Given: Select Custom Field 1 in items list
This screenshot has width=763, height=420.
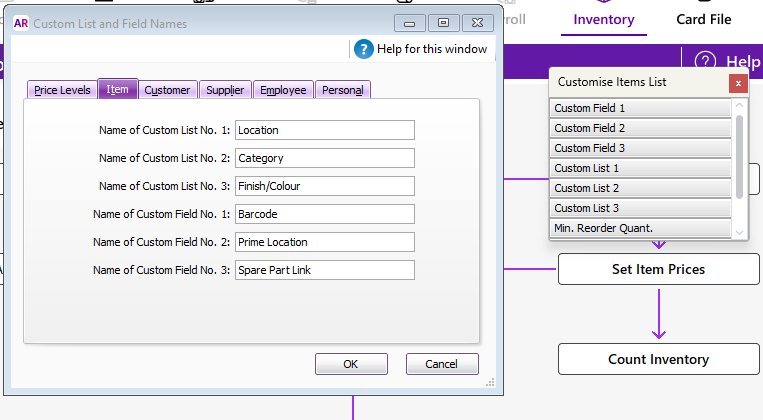Looking at the screenshot, I should pyautogui.click(x=640, y=108).
